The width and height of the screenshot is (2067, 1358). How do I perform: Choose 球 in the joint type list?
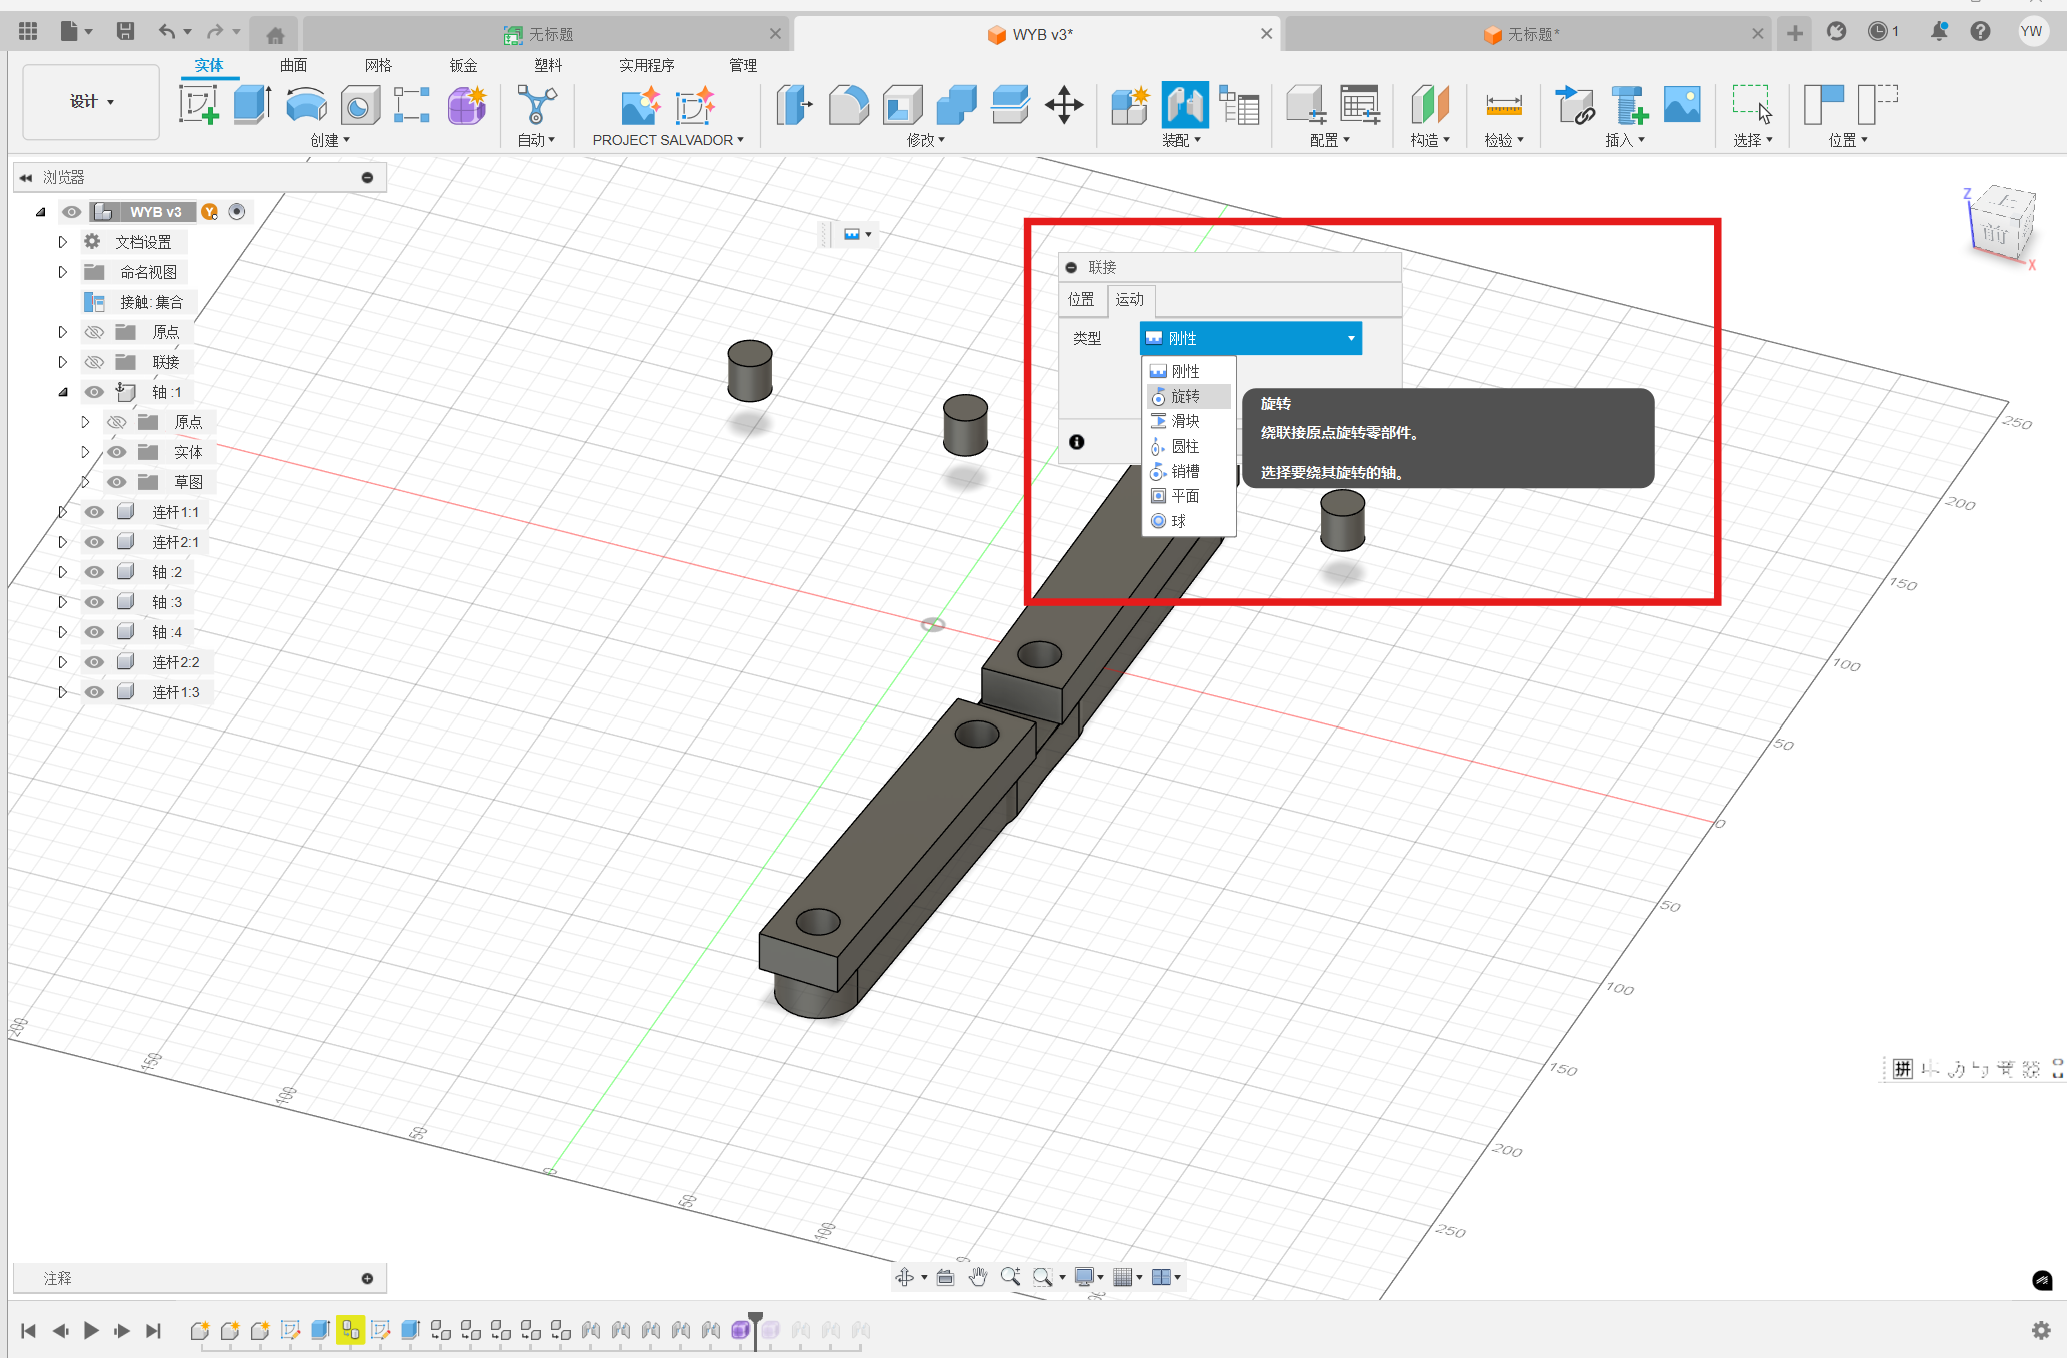point(1189,521)
